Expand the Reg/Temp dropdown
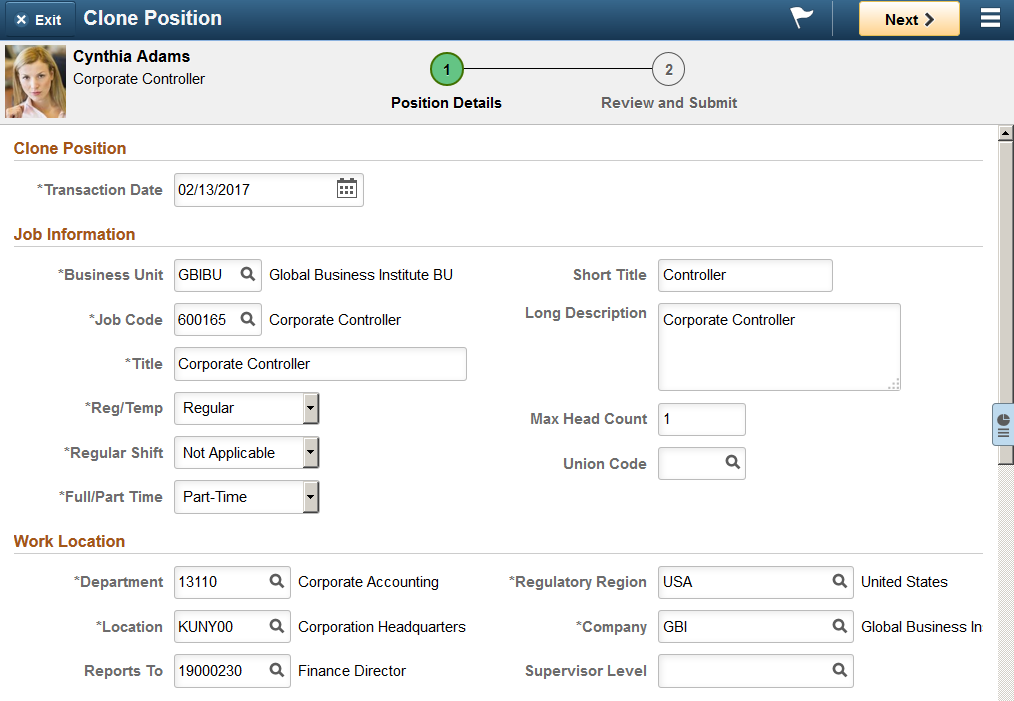This screenshot has height=701, width=1014. pyautogui.click(x=311, y=408)
